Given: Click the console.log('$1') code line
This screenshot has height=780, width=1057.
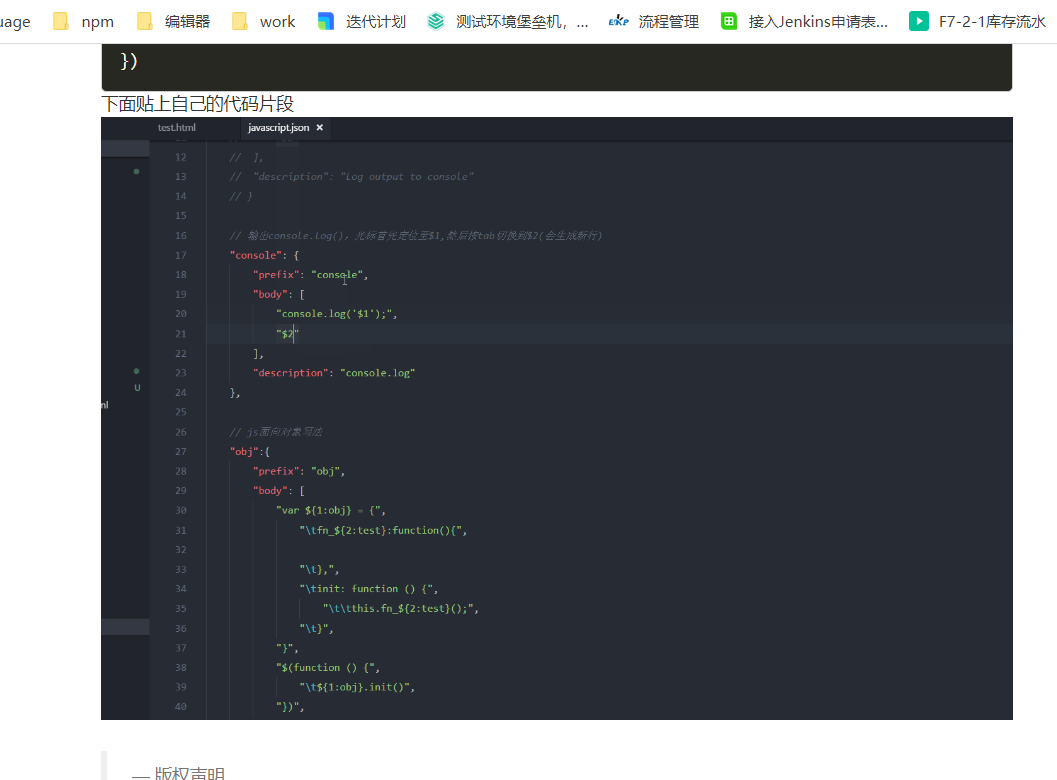Looking at the screenshot, I should coord(338,314).
